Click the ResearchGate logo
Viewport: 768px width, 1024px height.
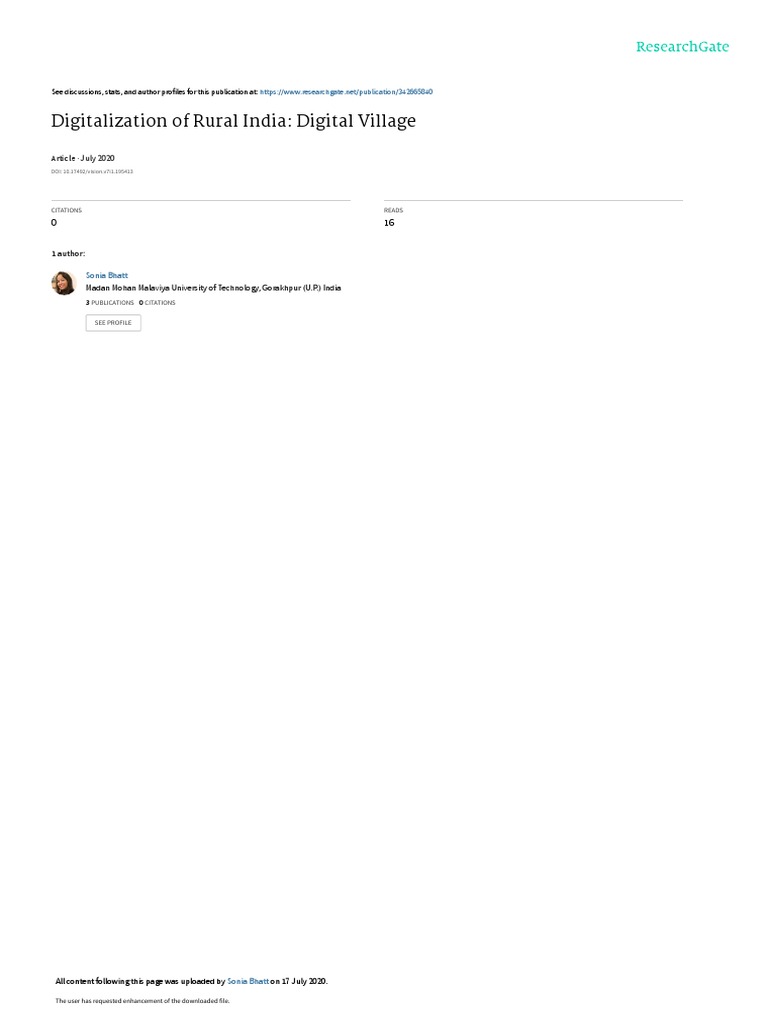pos(682,46)
